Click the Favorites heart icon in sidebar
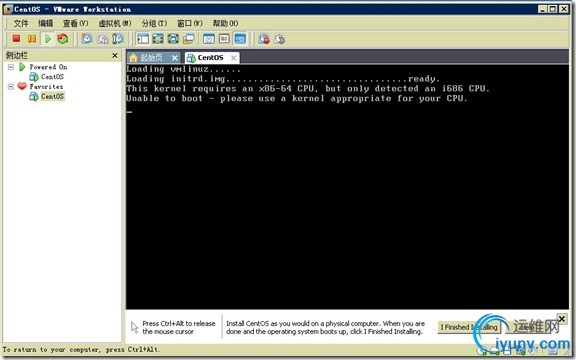The image size is (576, 360). [x=22, y=86]
